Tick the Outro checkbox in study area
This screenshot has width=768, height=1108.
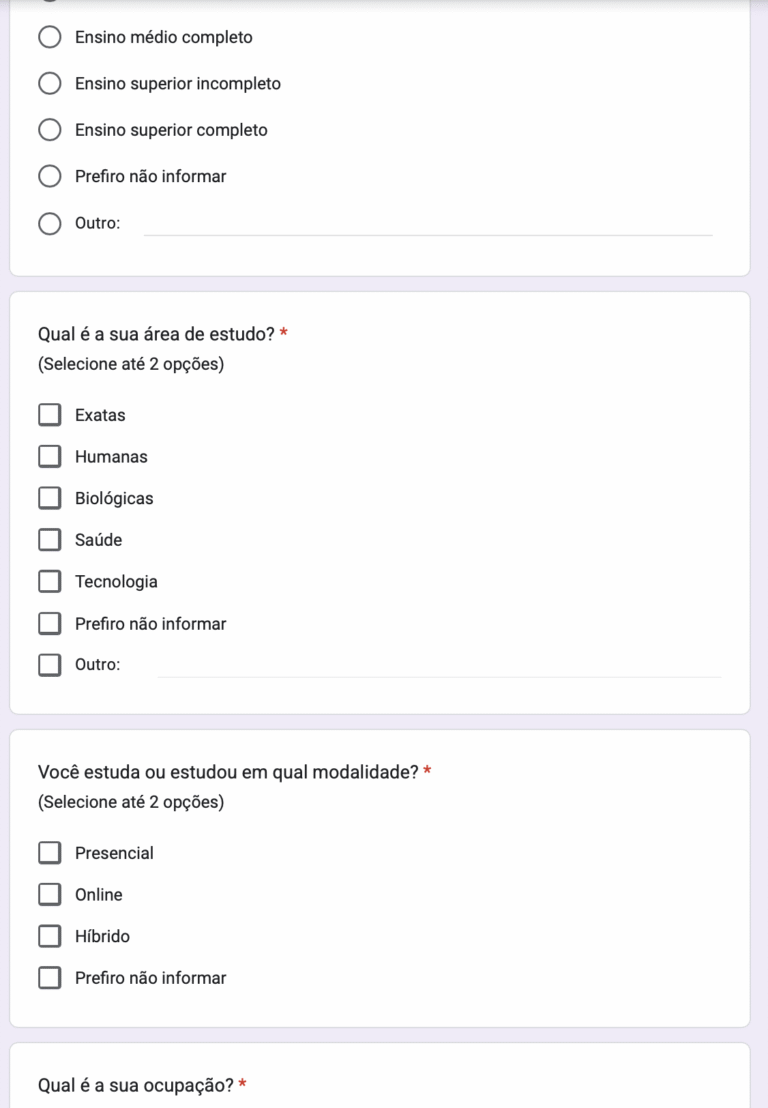[x=49, y=665]
